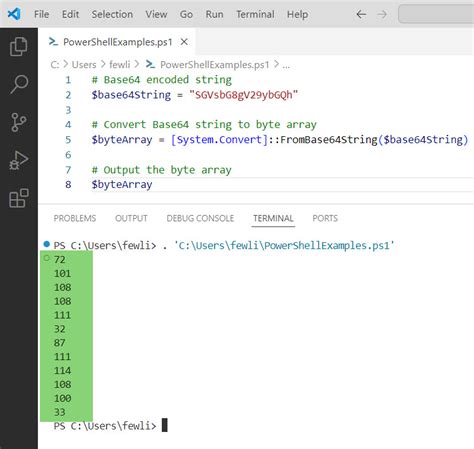This screenshot has width=474, height=449.
Task: Open the Selection menu
Action: pos(112,14)
